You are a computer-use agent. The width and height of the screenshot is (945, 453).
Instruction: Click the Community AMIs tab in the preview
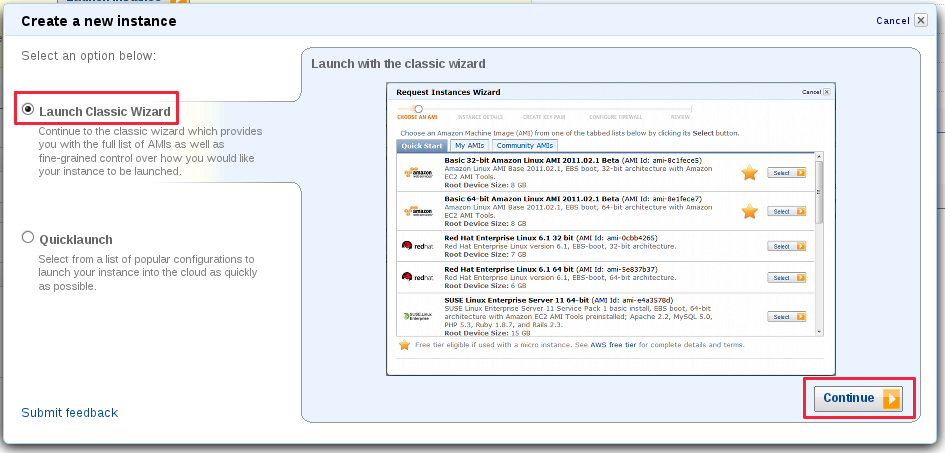click(525, 146)
